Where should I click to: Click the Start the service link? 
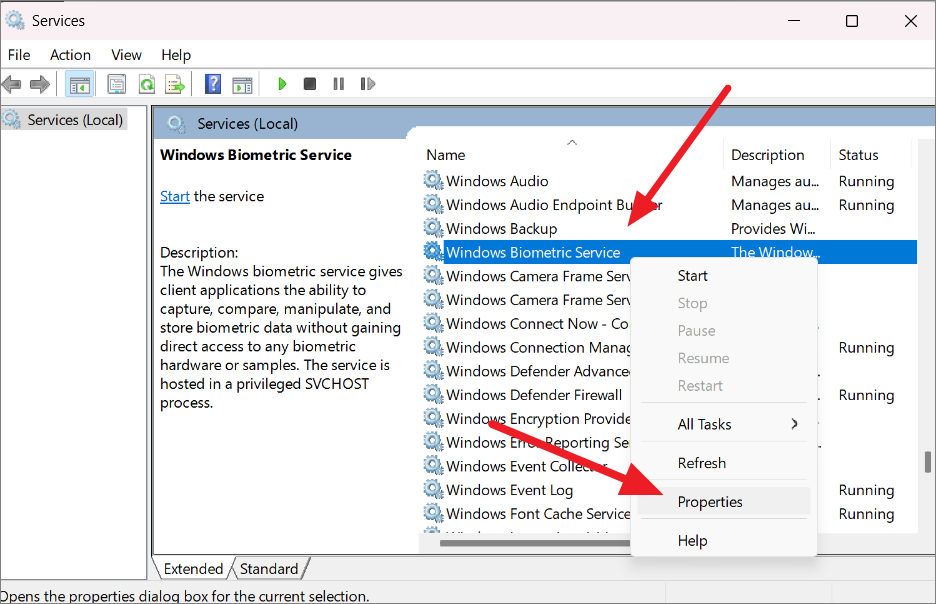point(175,196)
